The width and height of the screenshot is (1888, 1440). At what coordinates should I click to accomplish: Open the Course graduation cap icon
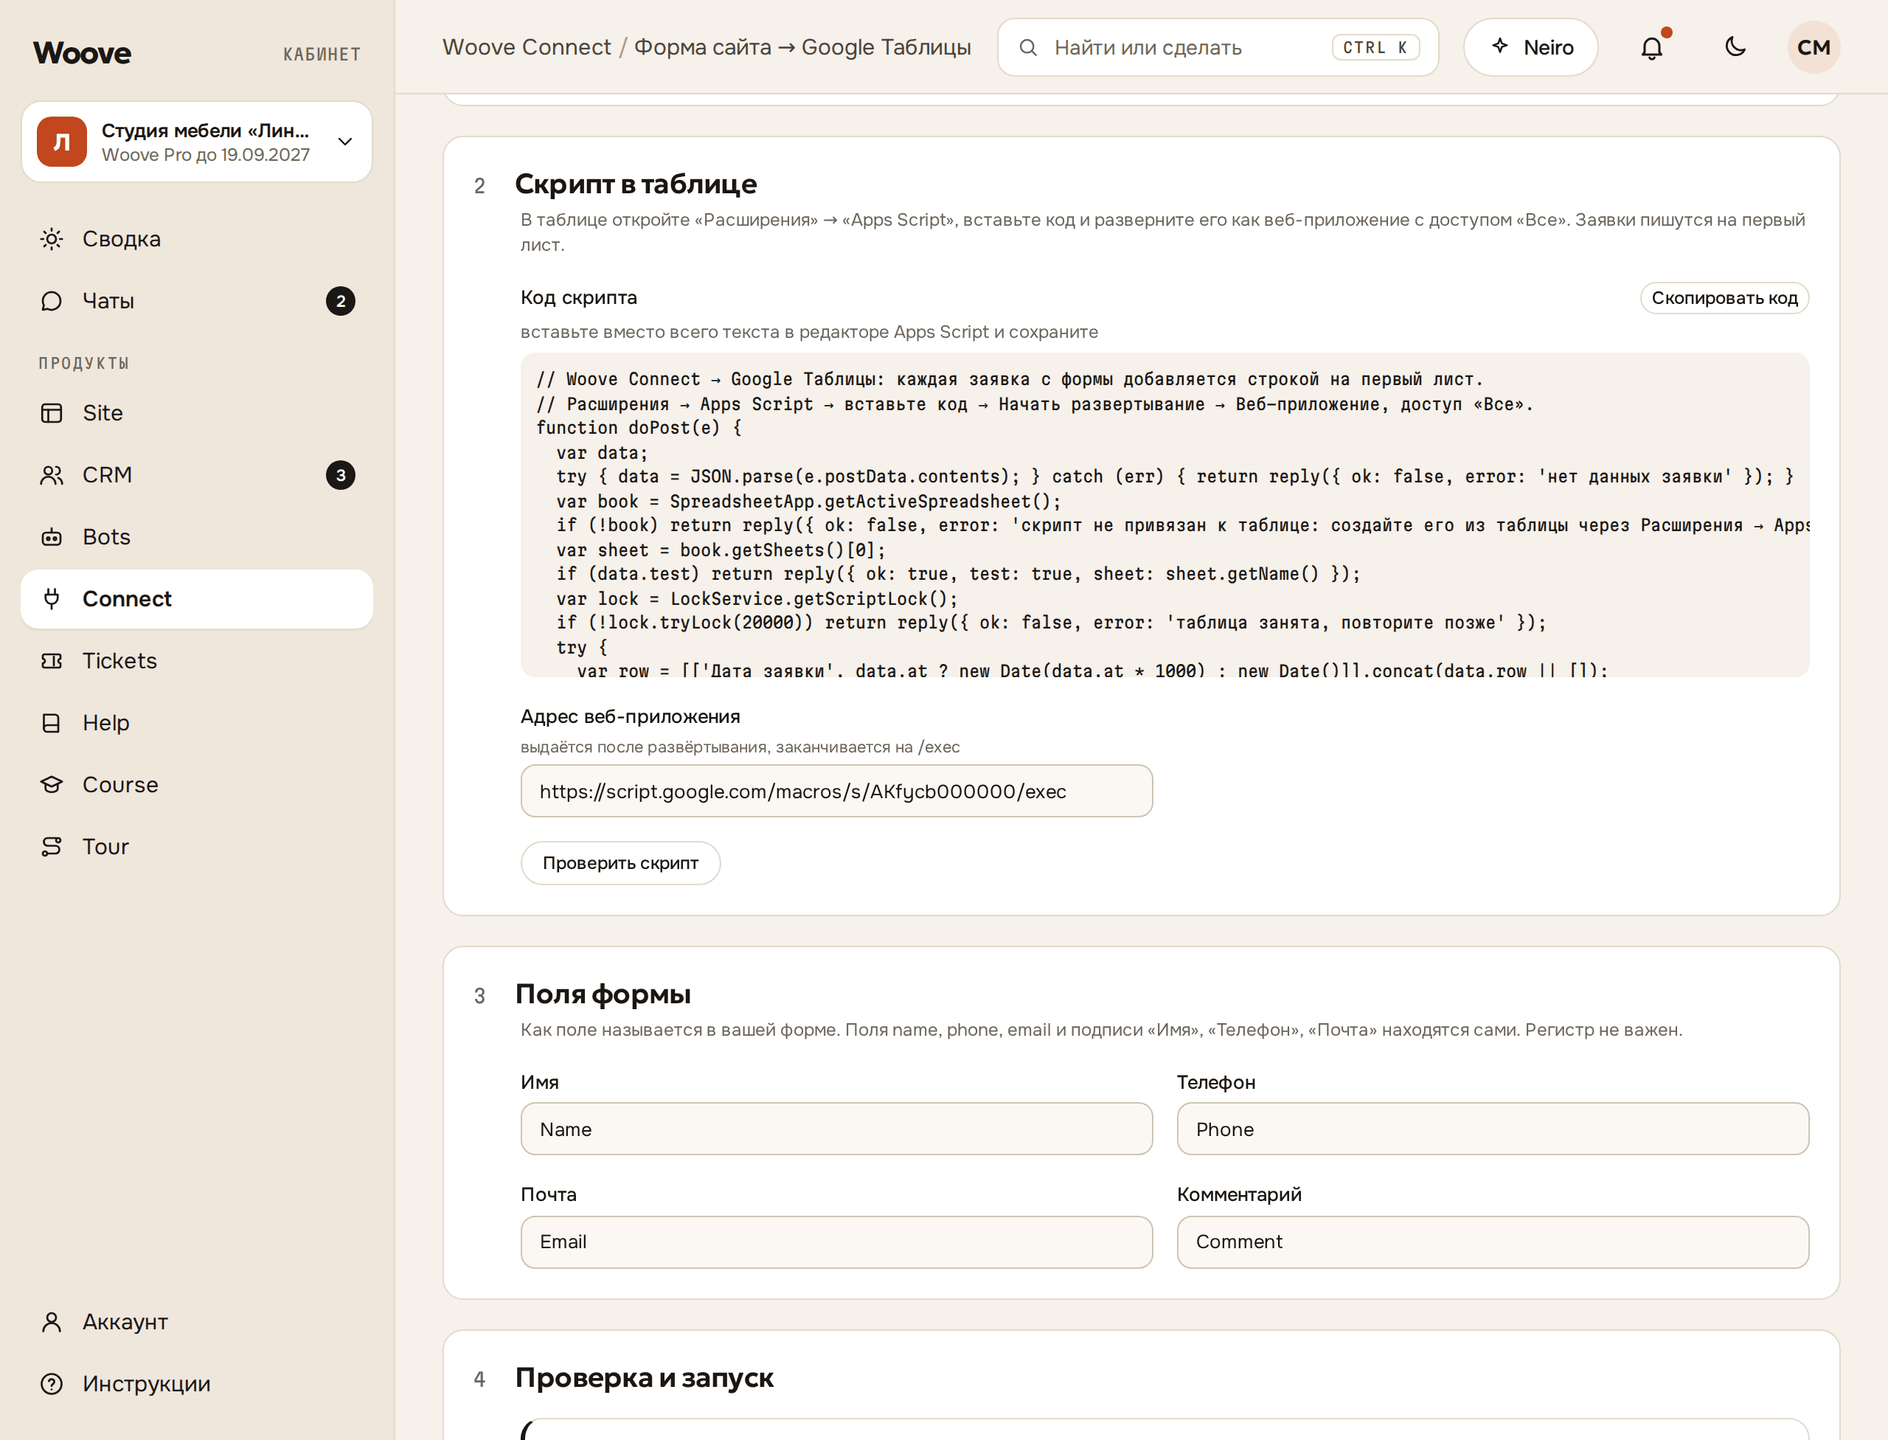[x=52, y=785]
